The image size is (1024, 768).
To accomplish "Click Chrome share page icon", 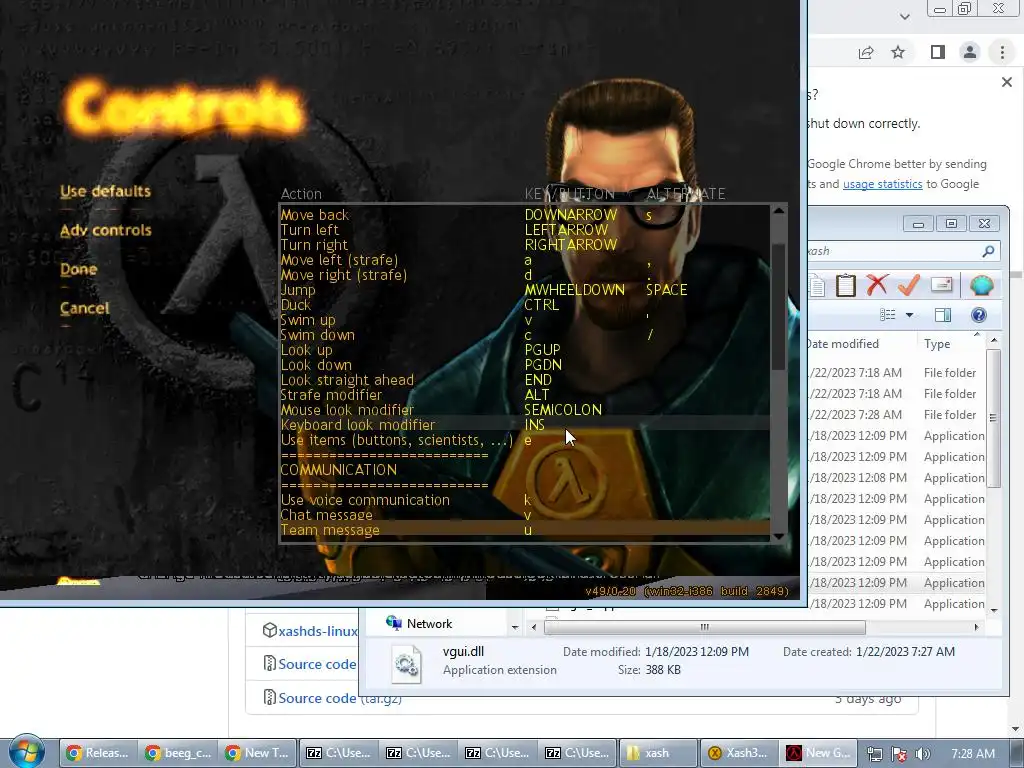I will click(x=866, y=52).
